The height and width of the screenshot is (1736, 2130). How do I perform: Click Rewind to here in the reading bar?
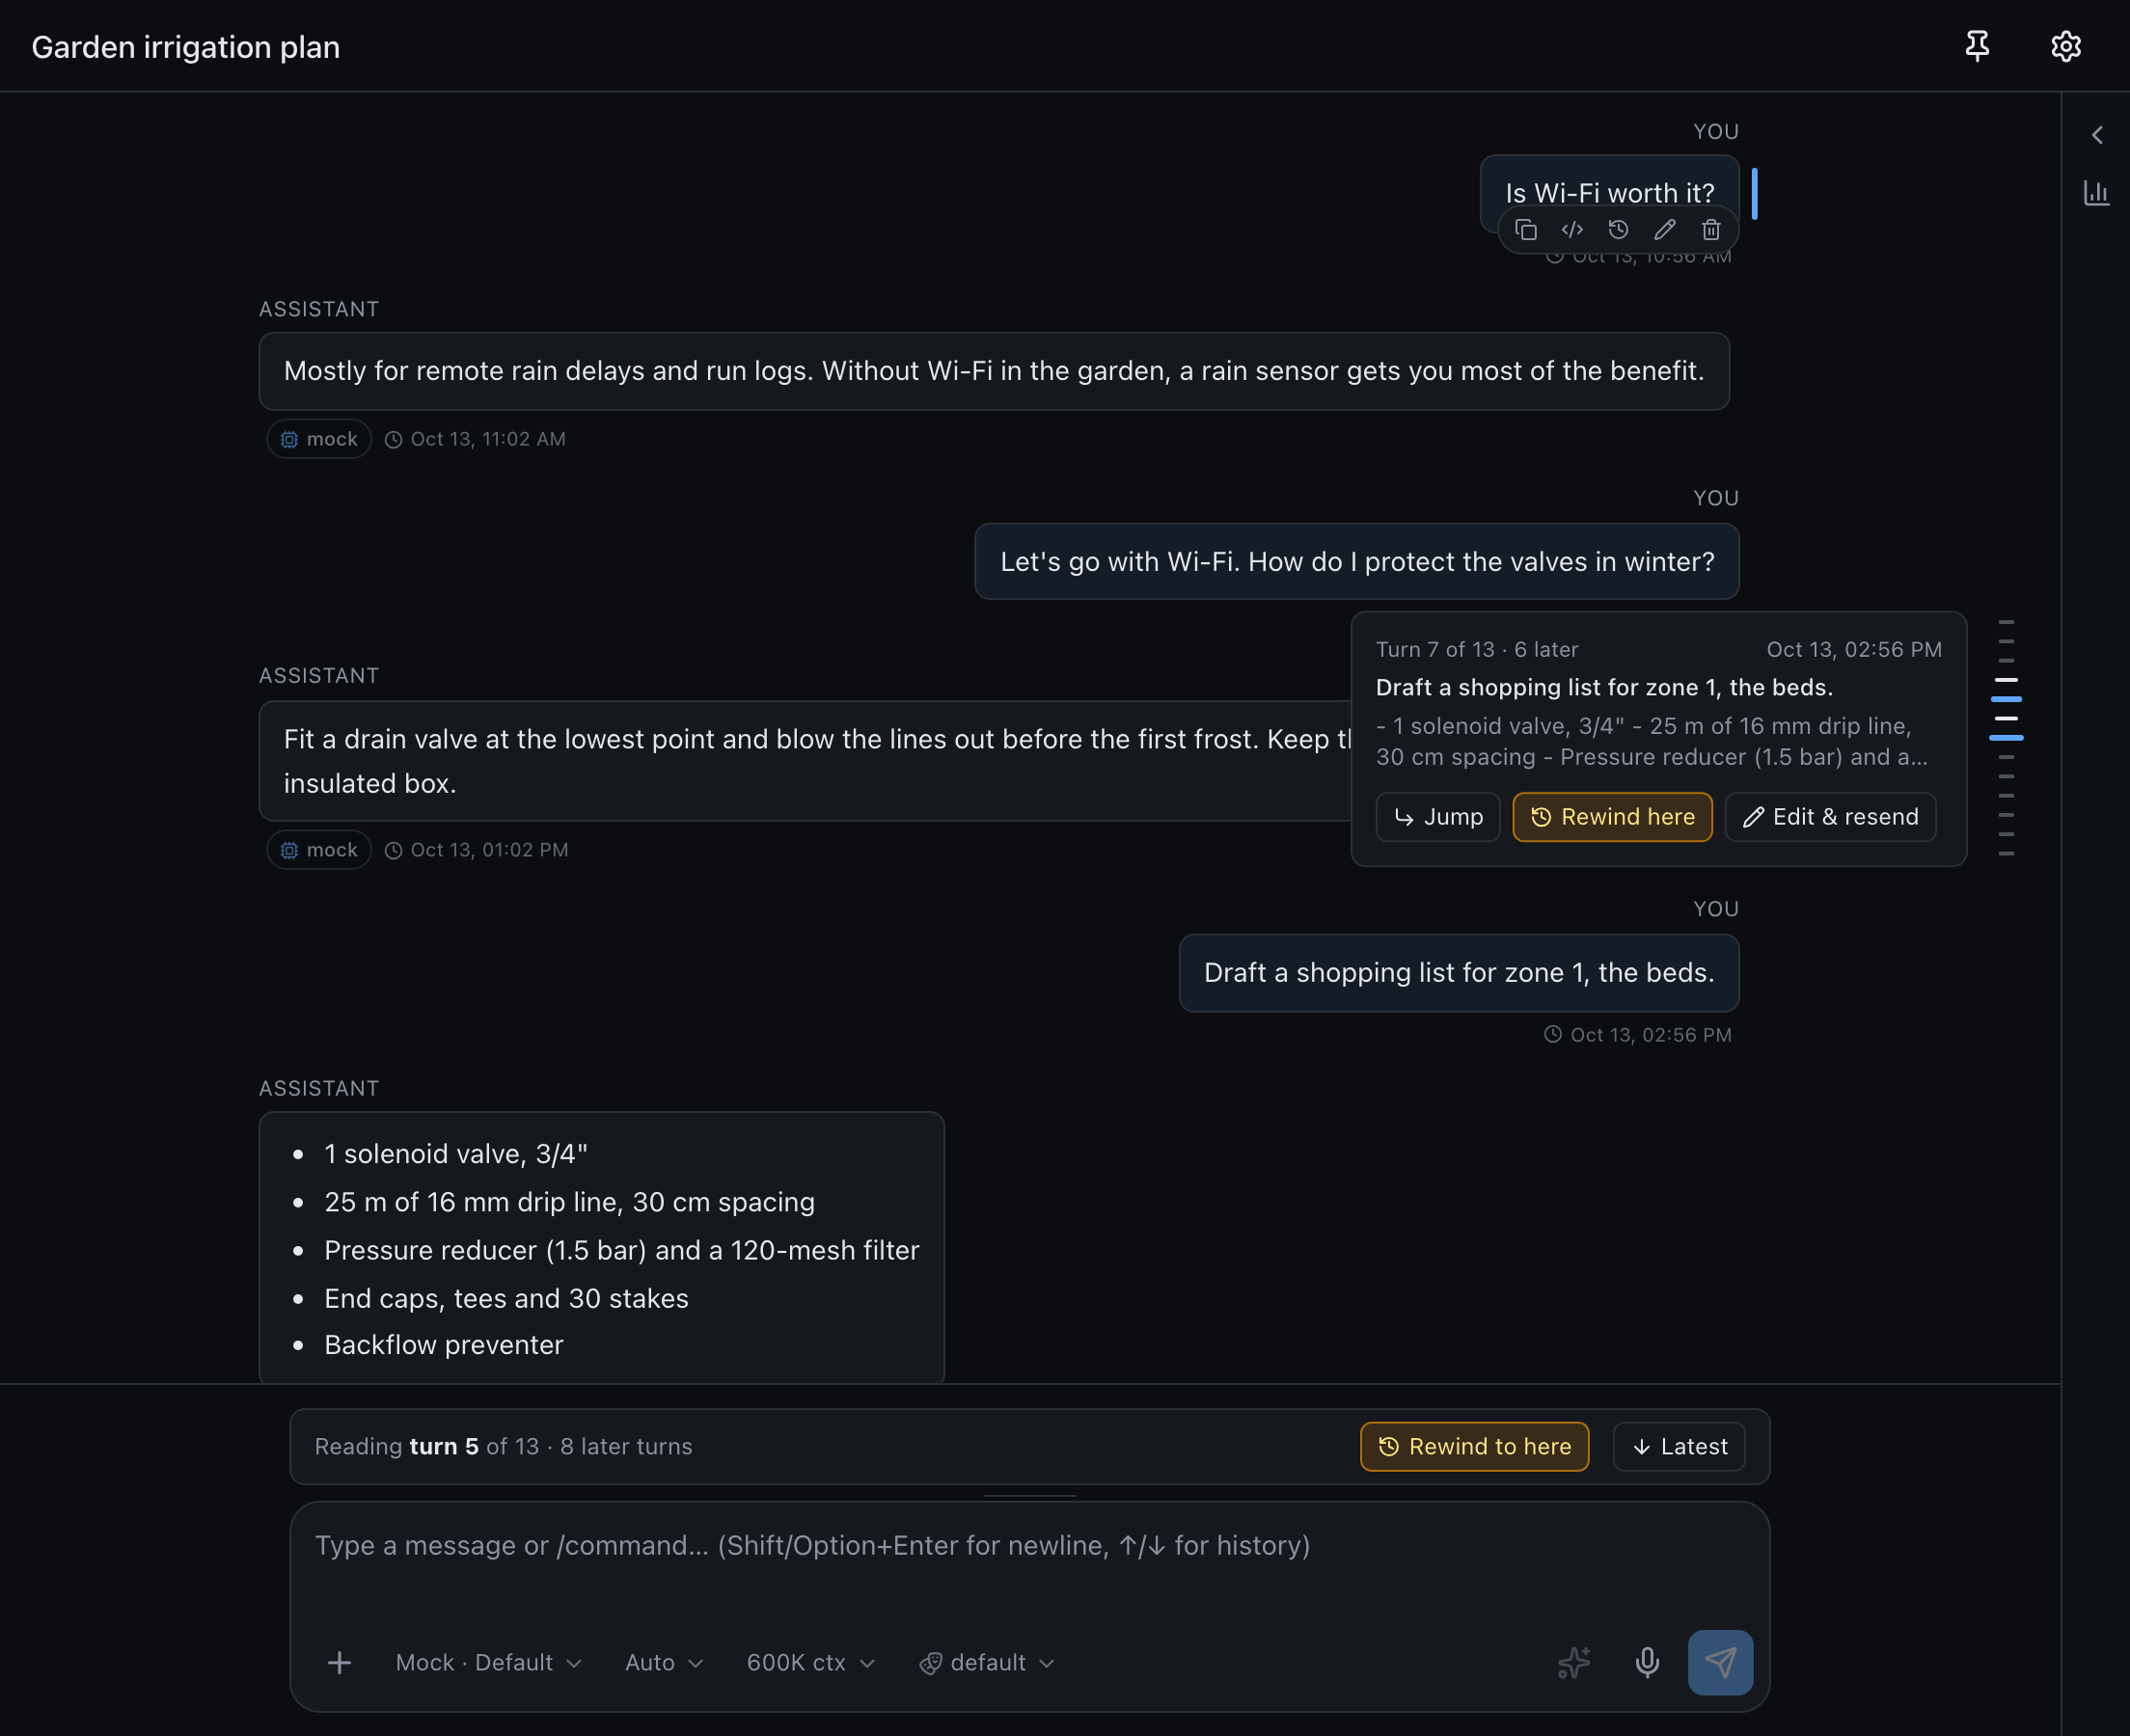(1474, 1446)
